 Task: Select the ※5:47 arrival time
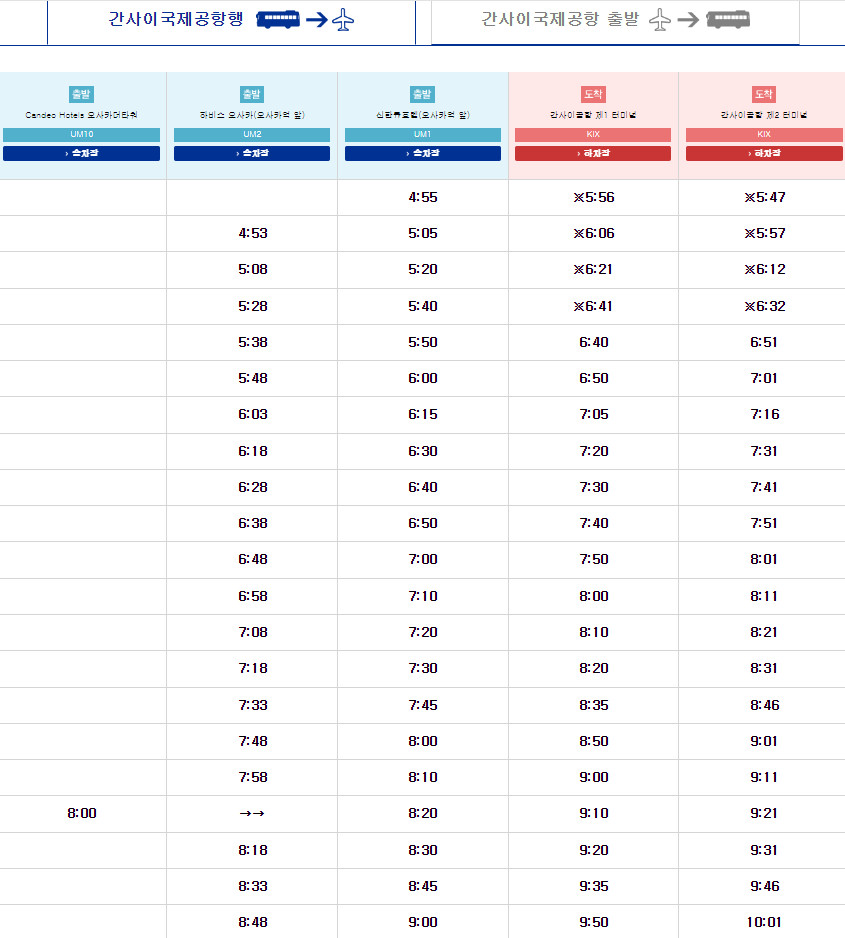764,197
